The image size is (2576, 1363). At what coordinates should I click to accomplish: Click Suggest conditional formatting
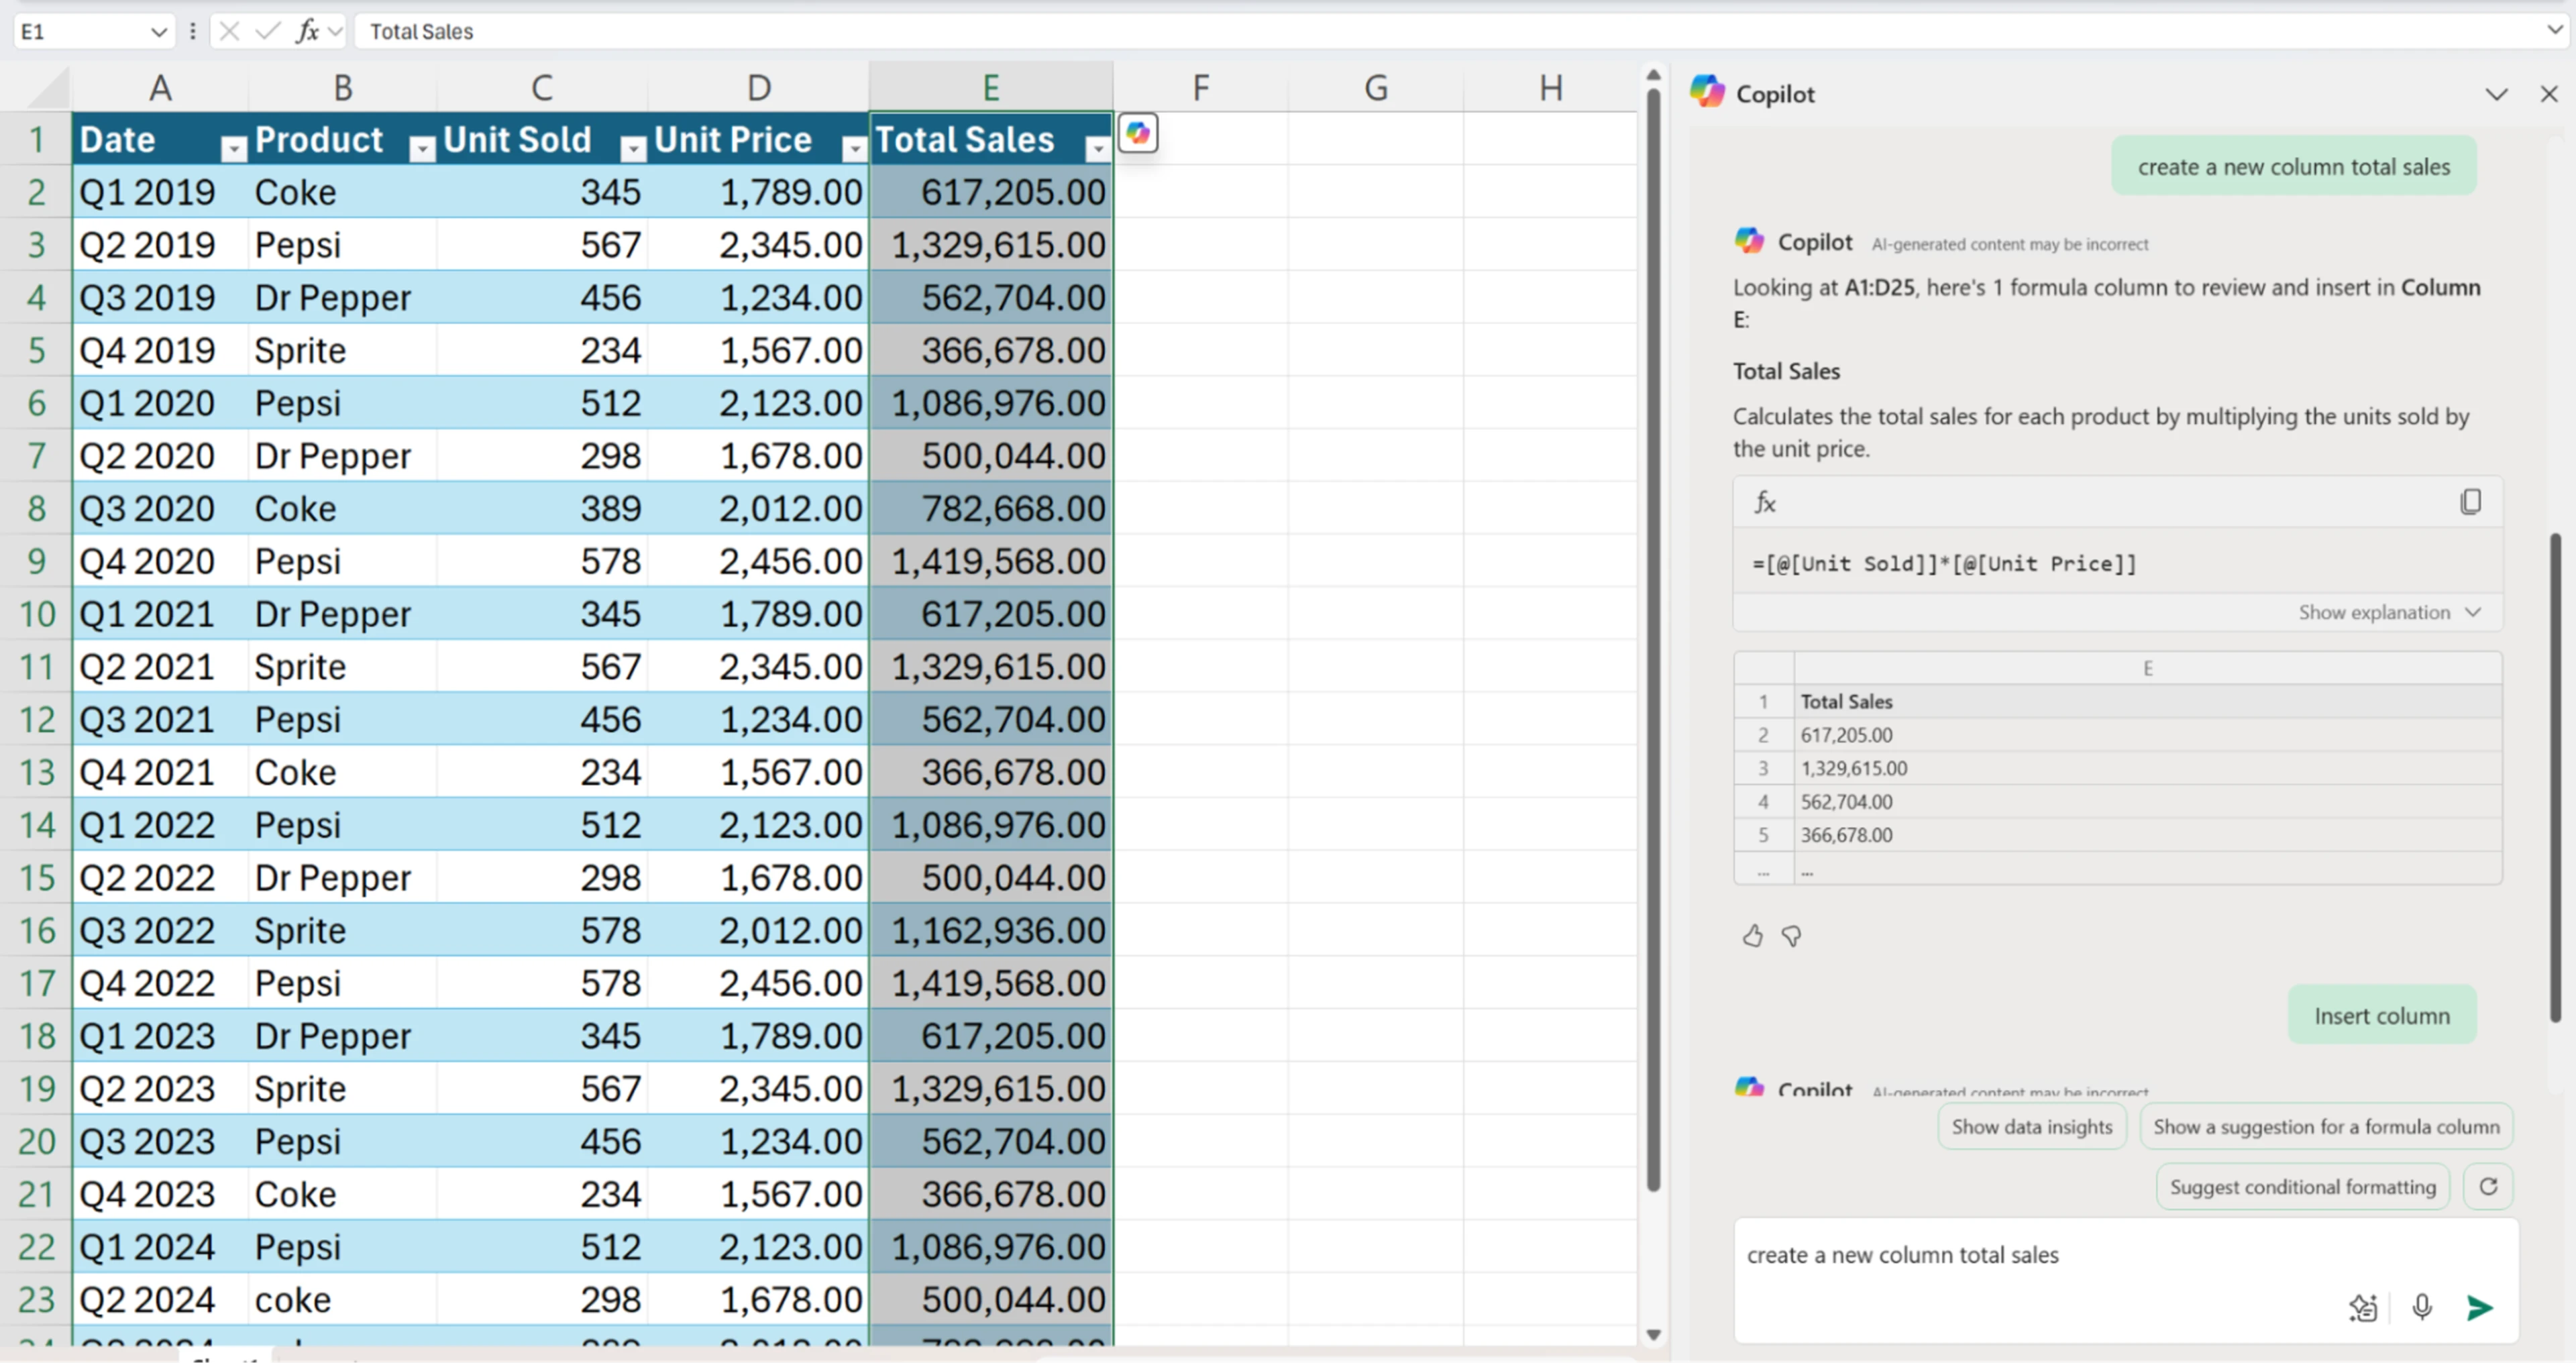(2302, 1186)
